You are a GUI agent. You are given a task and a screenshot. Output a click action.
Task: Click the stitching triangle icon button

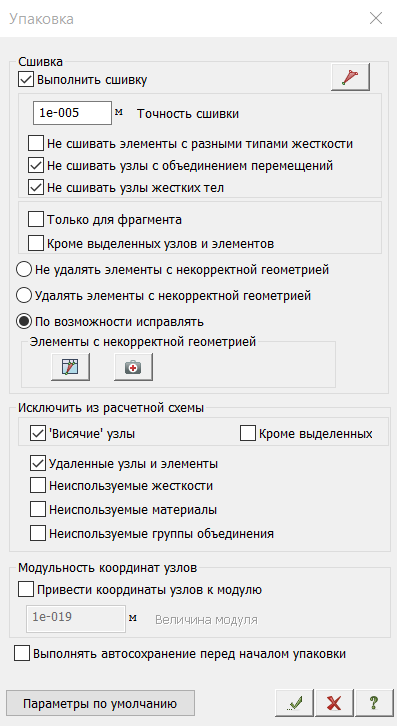coord(351,77)
